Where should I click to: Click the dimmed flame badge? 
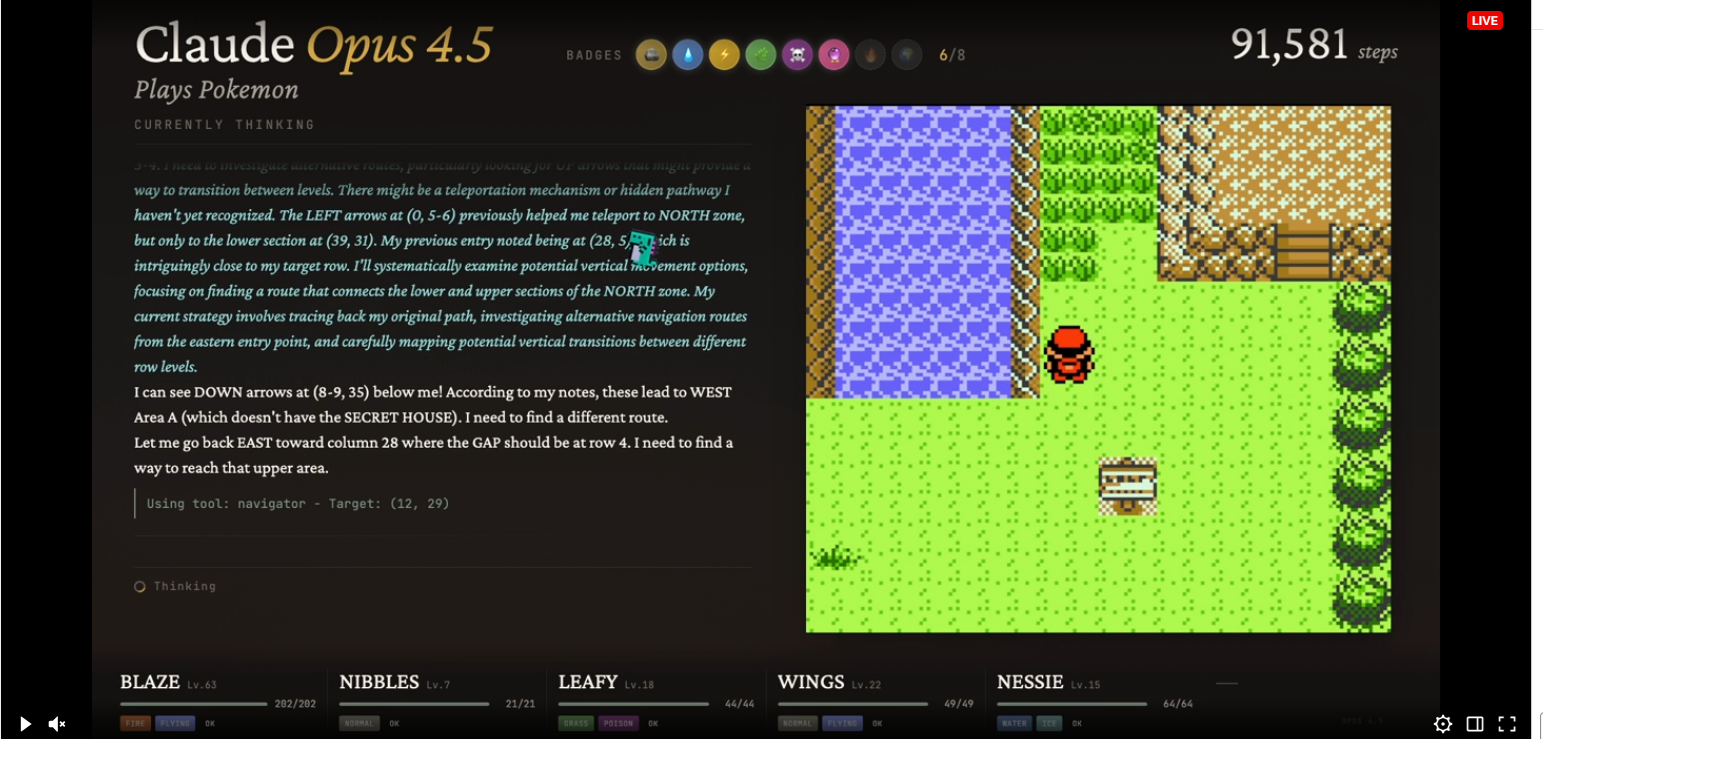(x=870, y=55)
